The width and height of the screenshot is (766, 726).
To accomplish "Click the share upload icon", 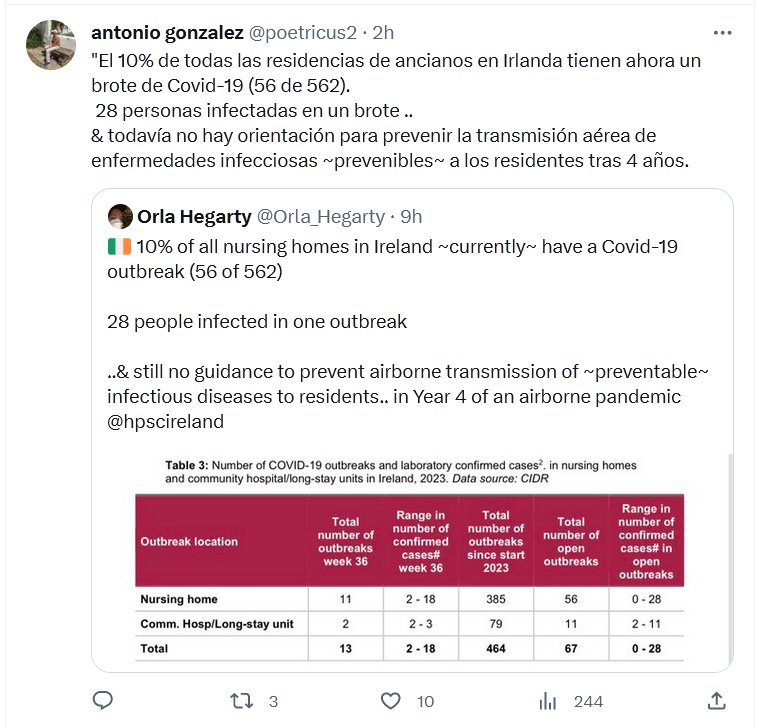I will (x=716, y=700).
